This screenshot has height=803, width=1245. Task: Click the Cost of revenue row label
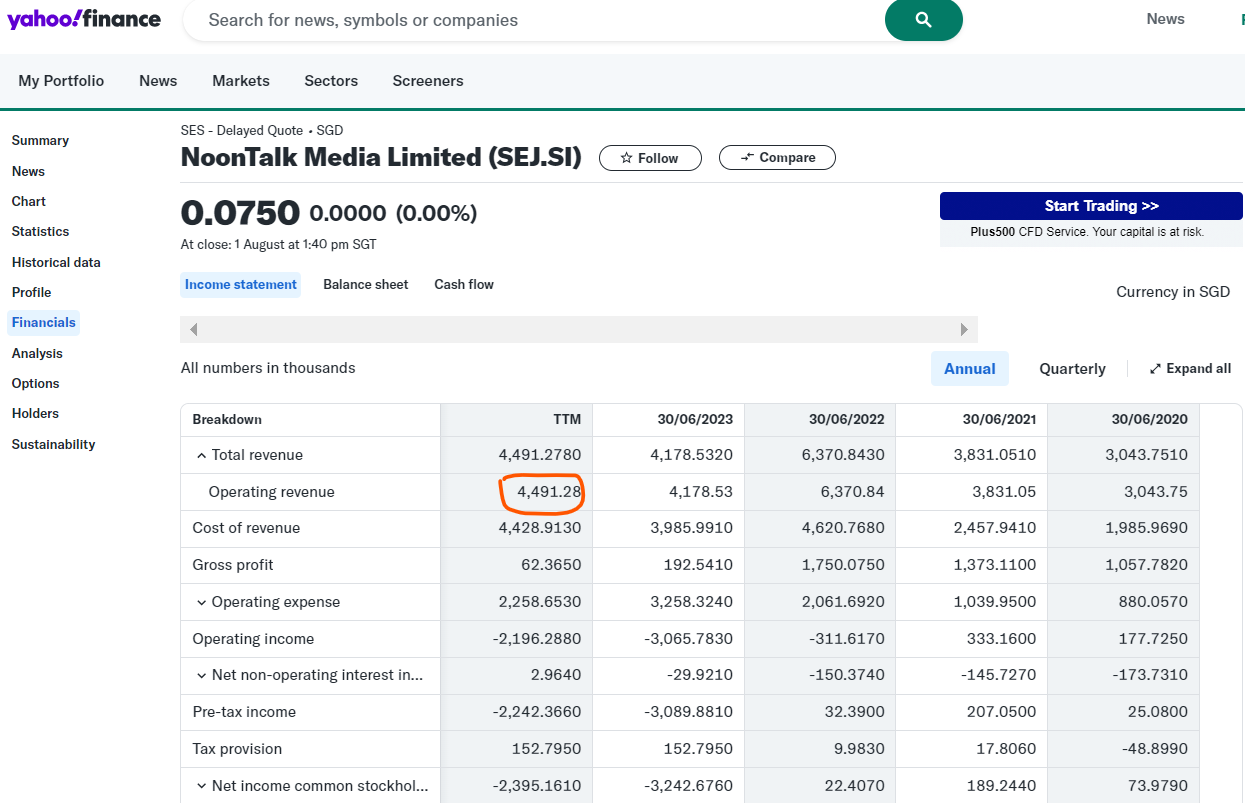tap(246, 528)
